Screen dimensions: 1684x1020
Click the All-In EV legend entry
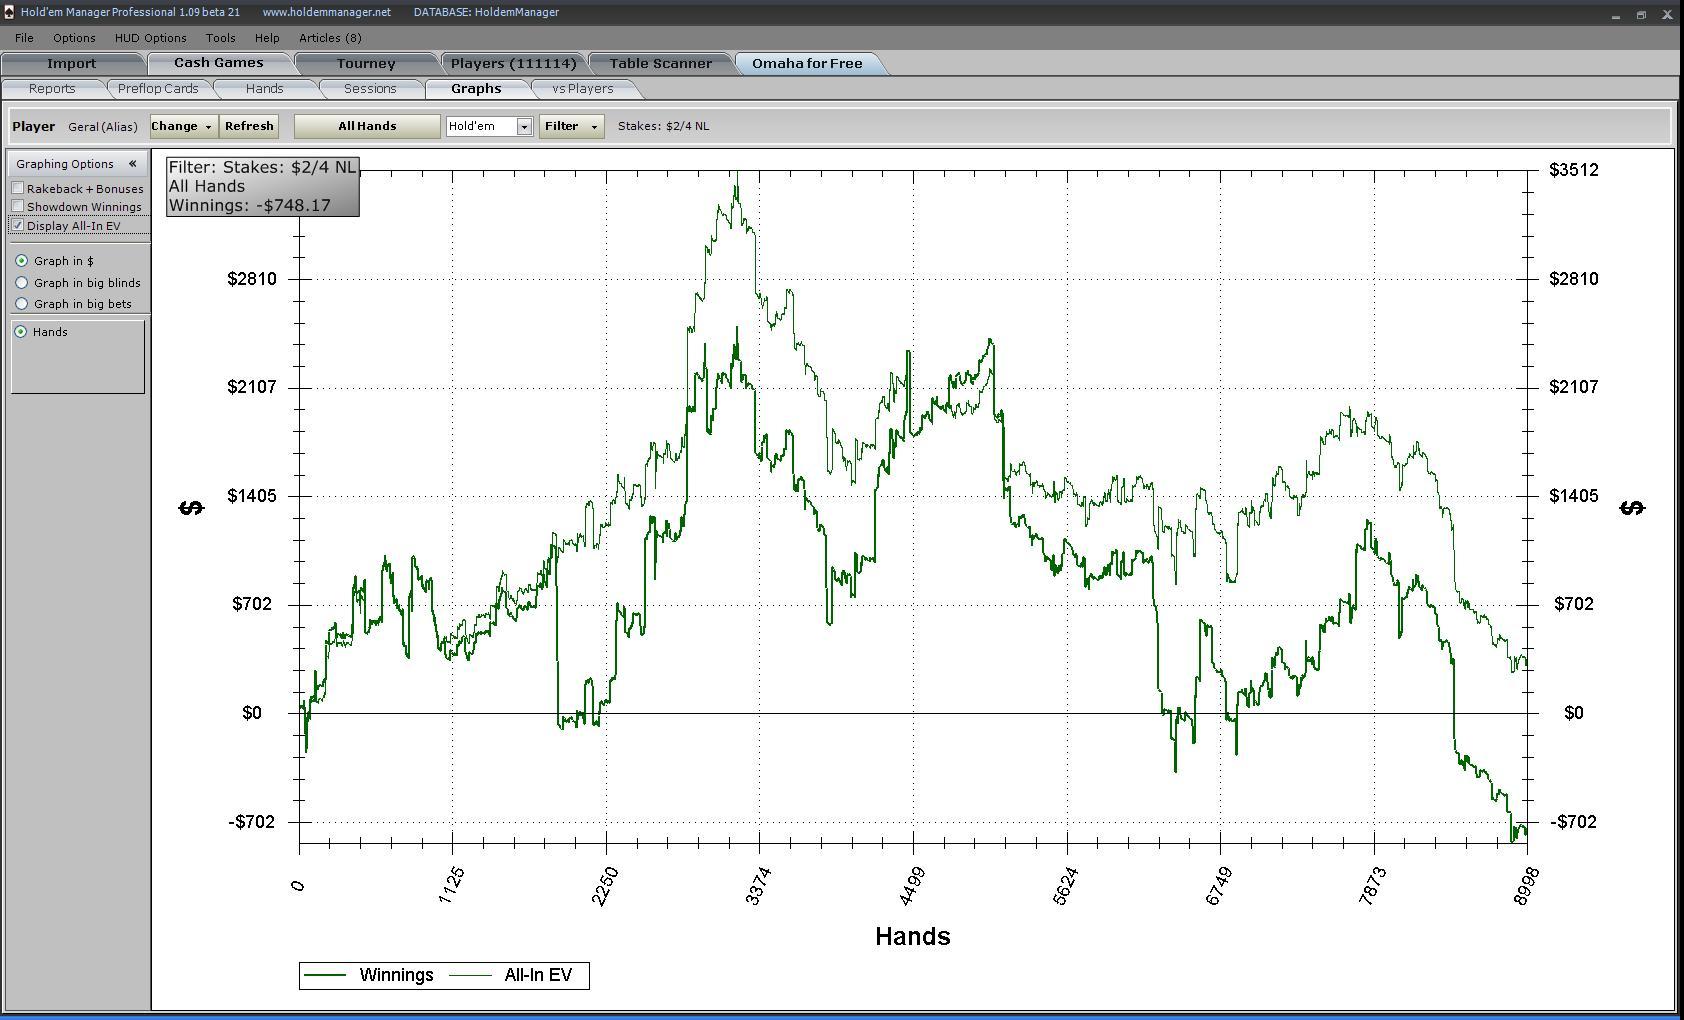[511, 975]
